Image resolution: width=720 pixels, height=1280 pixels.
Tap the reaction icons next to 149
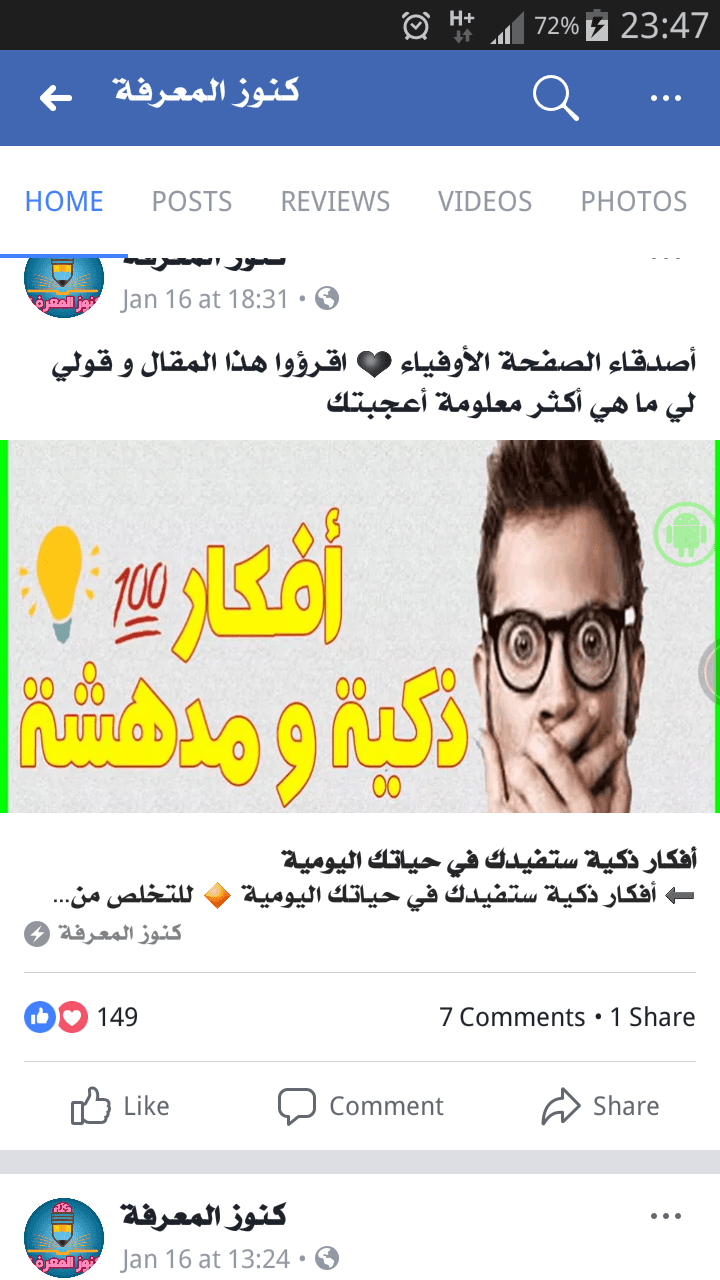pos(56,1018)
